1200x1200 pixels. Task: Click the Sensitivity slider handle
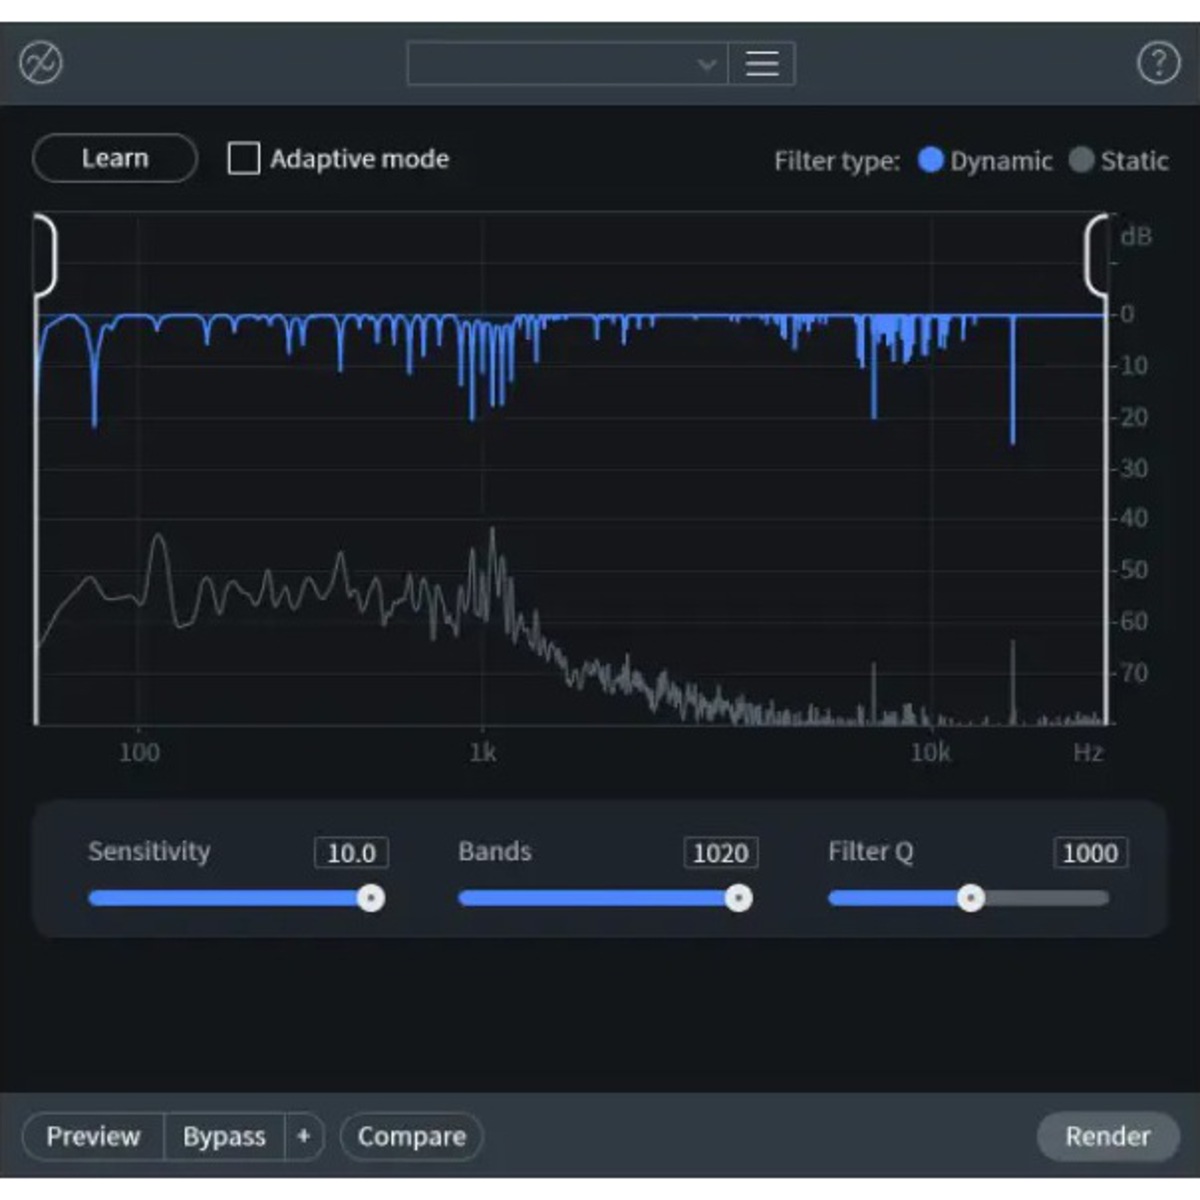pyautogui.click(x=371, y=898)
